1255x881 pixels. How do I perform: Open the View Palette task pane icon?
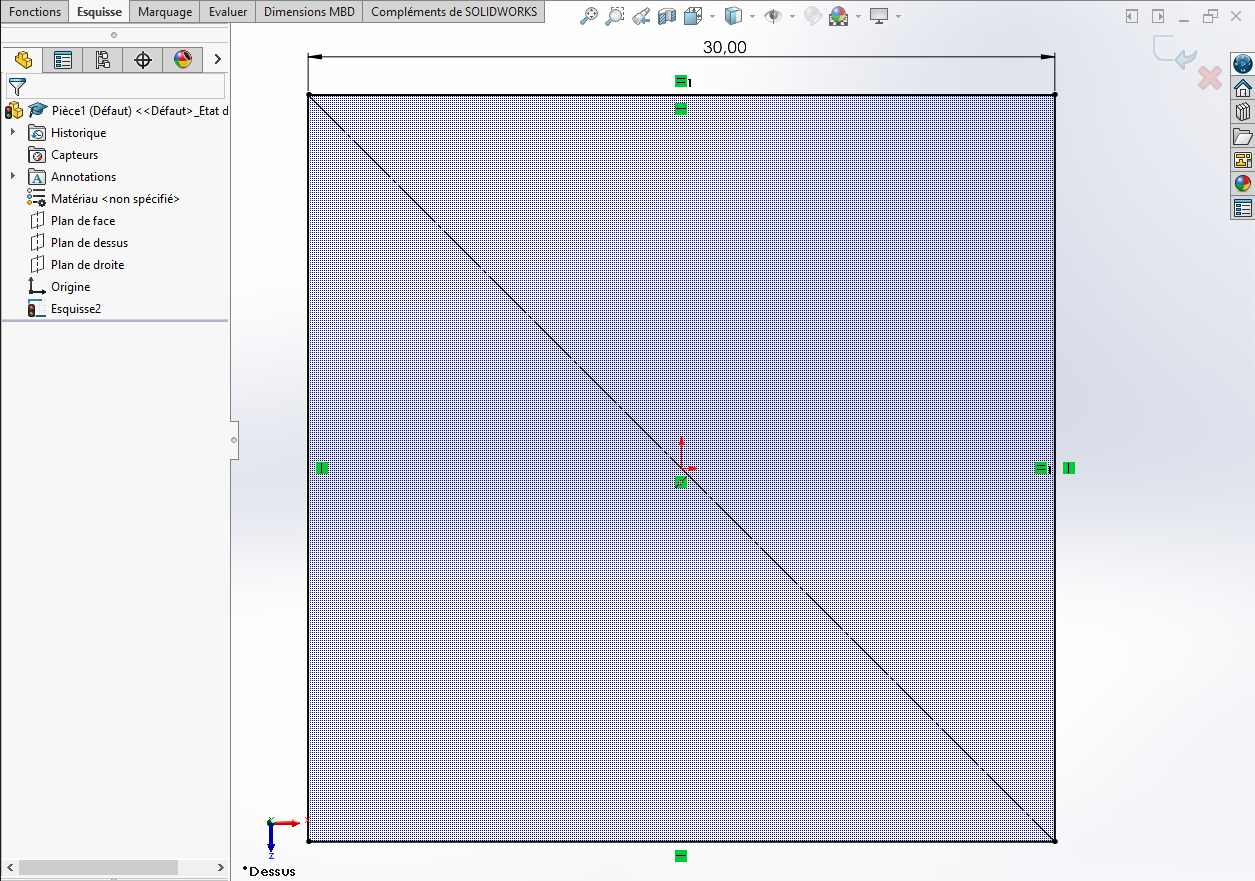pos(1243,160)
